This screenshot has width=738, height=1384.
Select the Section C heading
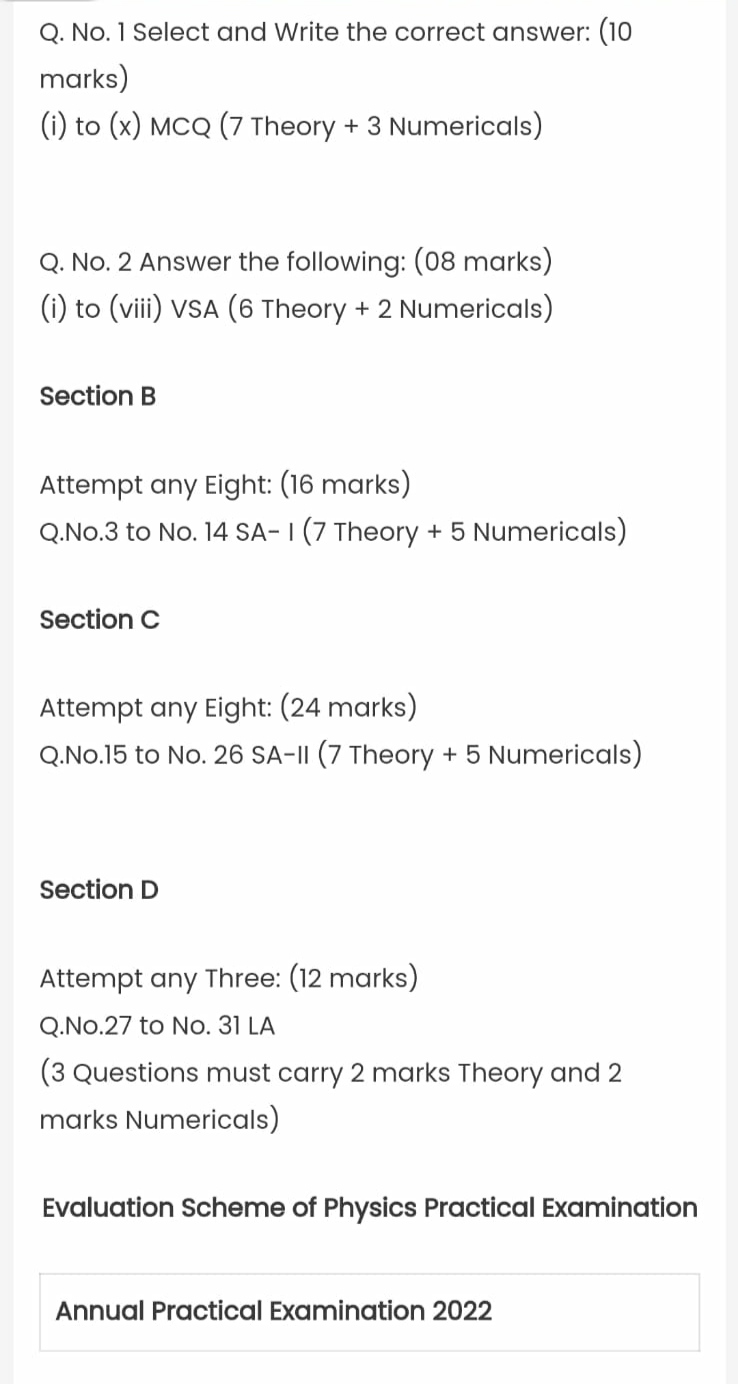(x=99, y=620)
